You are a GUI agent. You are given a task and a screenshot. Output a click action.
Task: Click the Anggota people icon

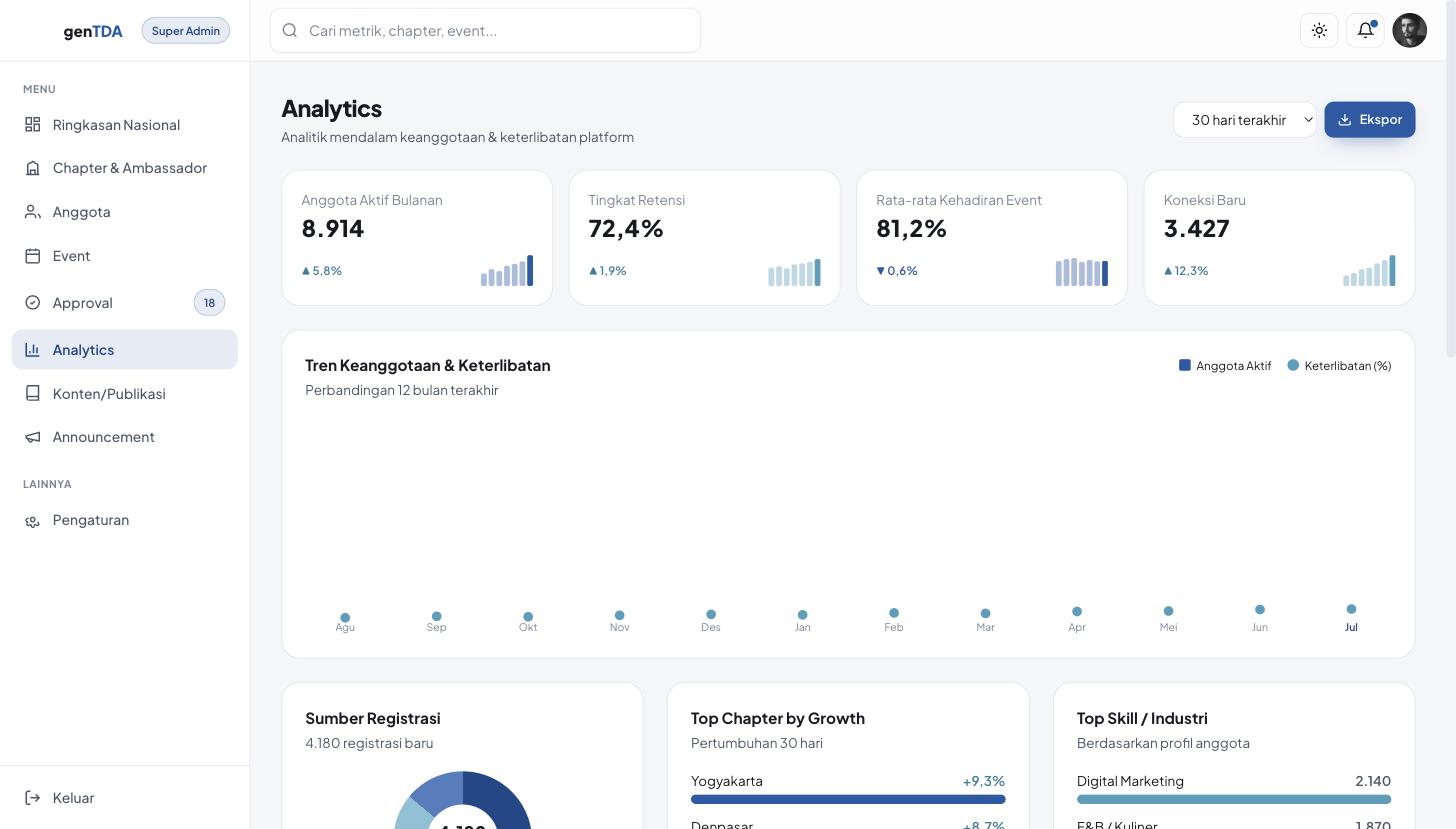click(x=33, y=212)
